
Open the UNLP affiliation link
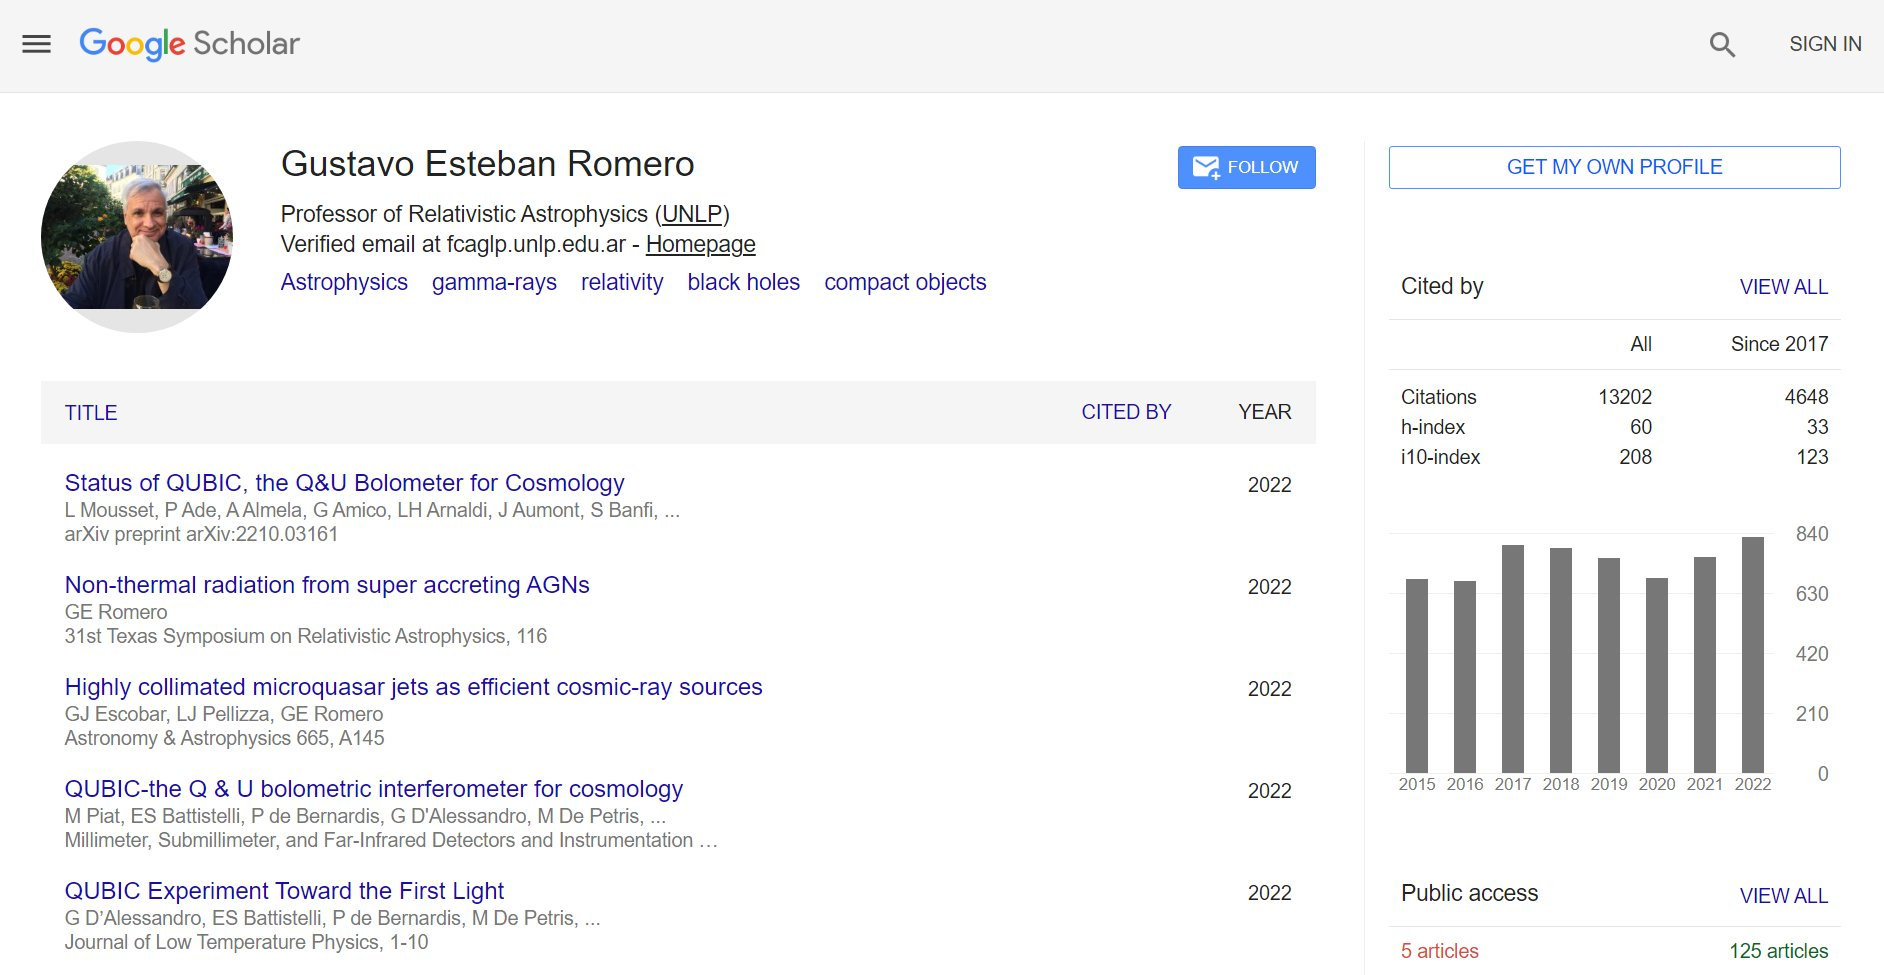tap(692, 214)
